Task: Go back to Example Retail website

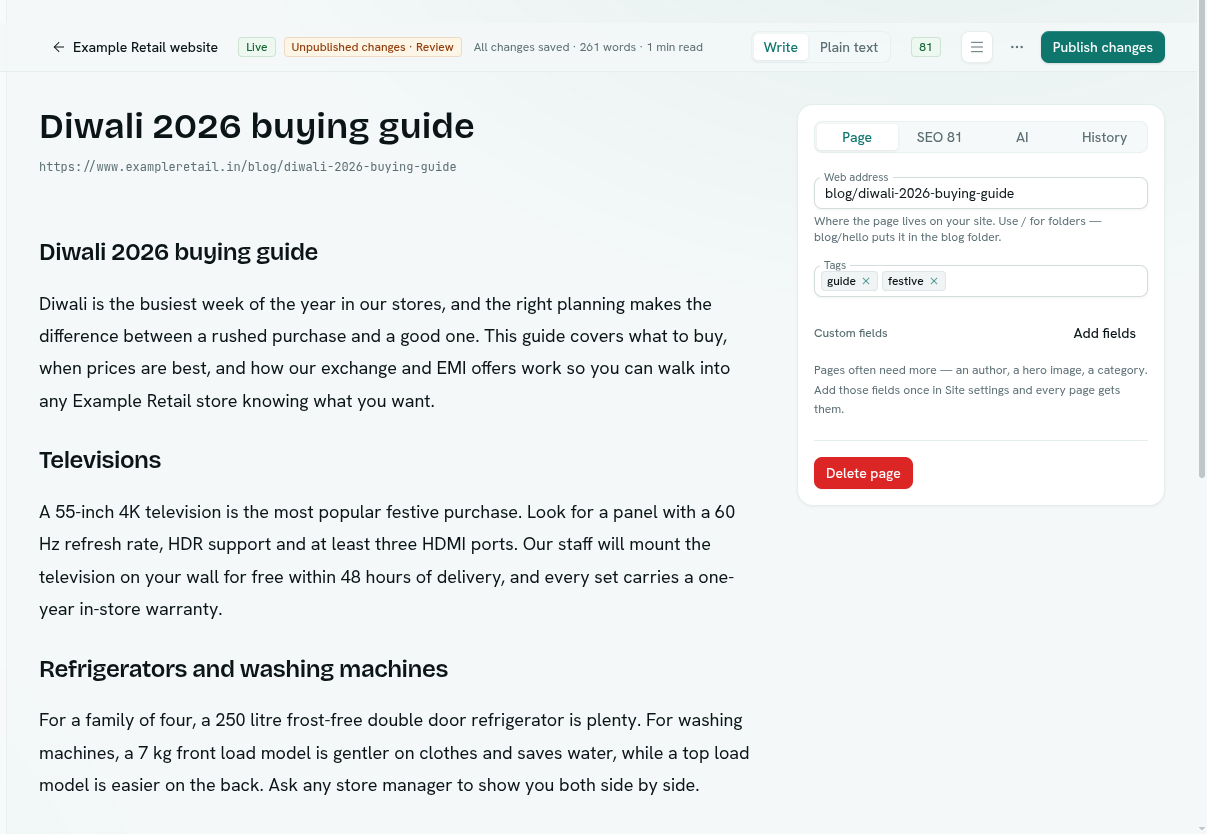Action: coord(135,47)
